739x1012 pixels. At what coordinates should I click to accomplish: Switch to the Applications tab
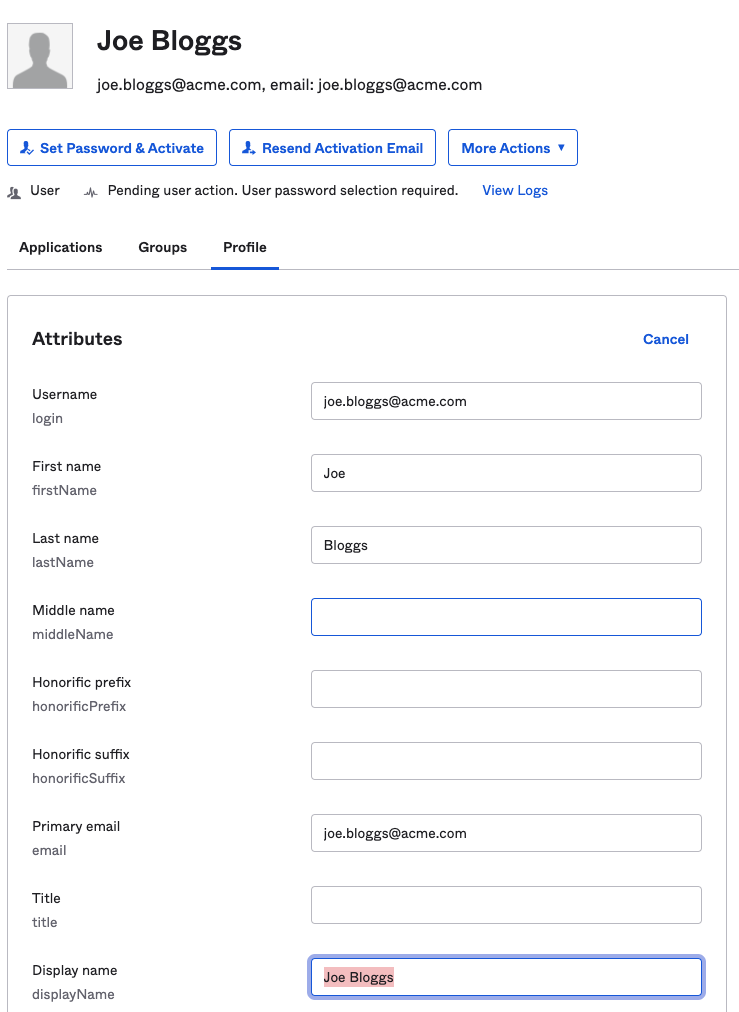click(61, 247)
